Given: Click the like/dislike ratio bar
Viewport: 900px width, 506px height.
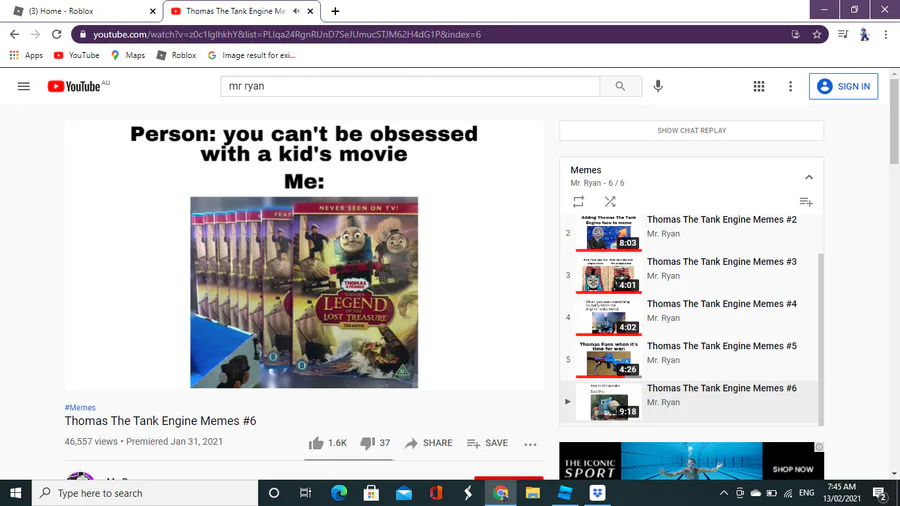Looking at the screenshot, I should (x=348, y=460).
